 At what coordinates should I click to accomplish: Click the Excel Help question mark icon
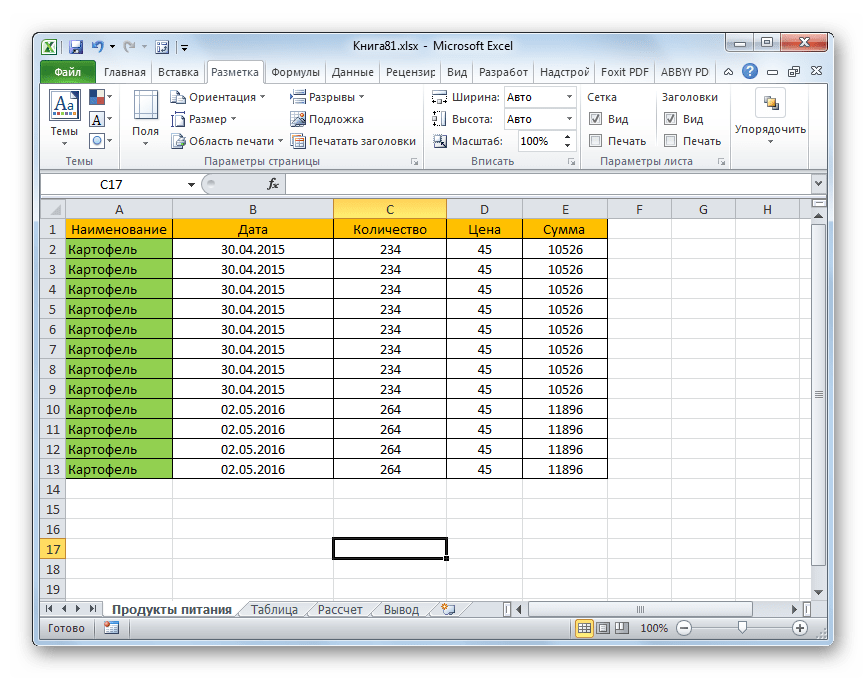(750, 71)
